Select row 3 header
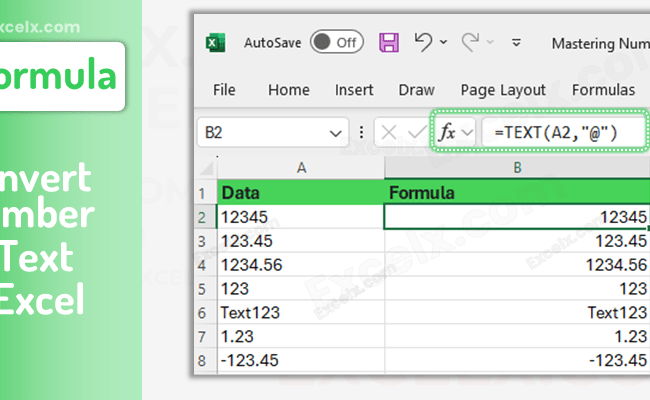Screen dimensions: 650x400 tap(206, 241)
